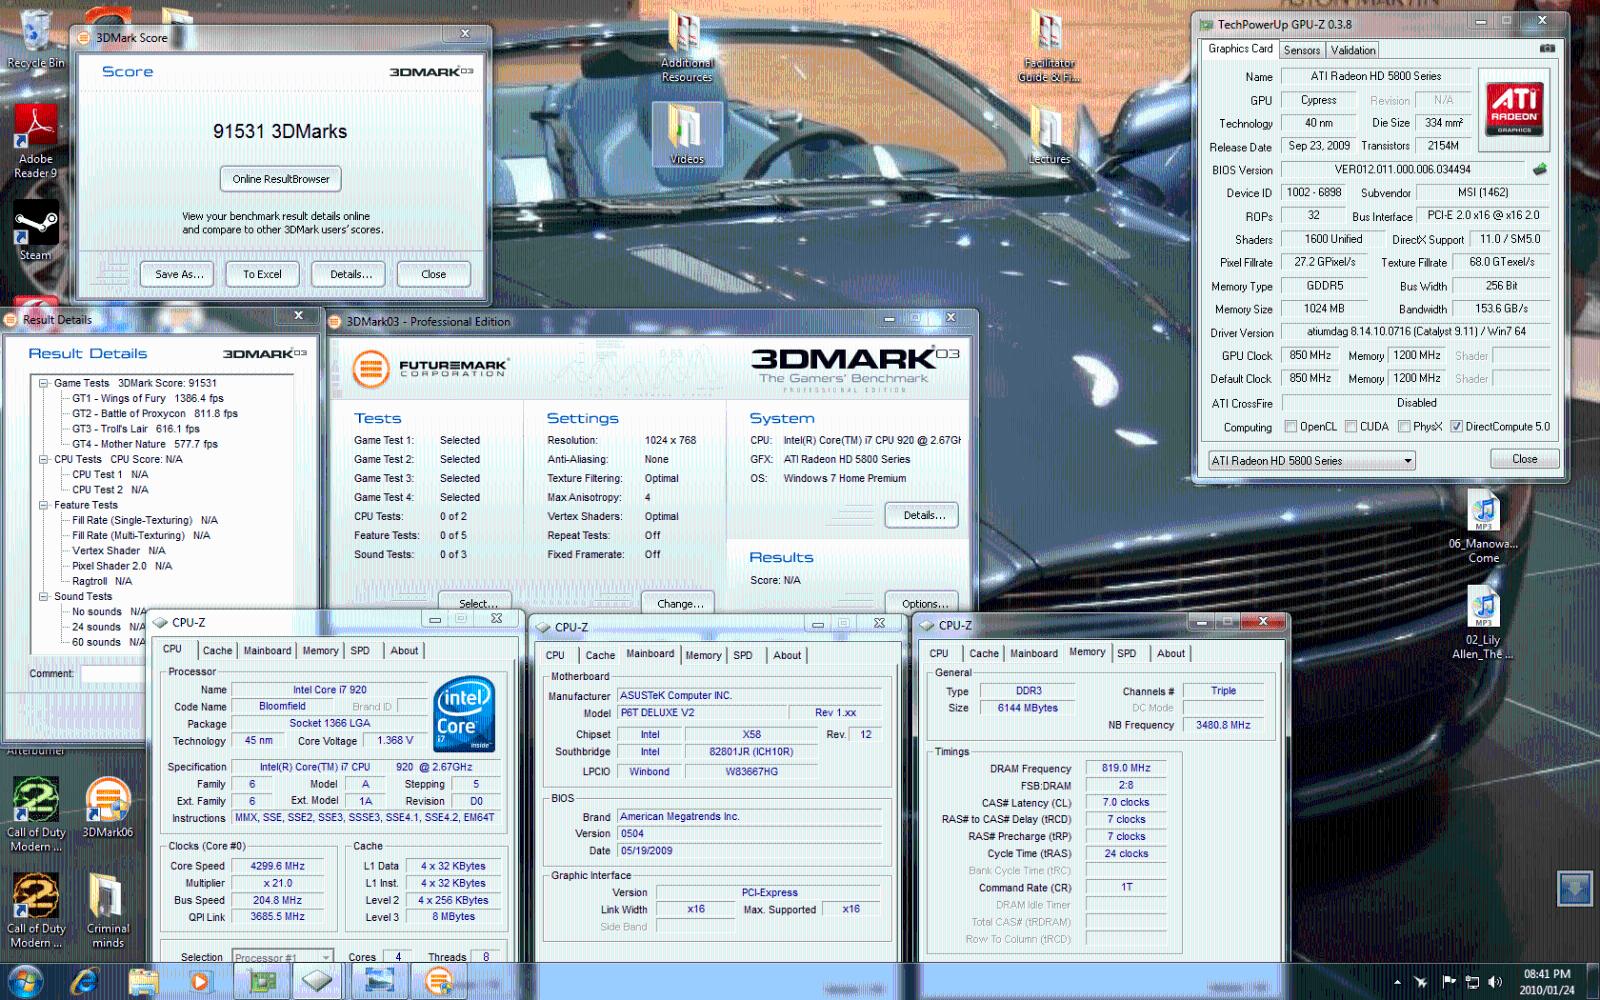This screenshot has width=1600, height=1000.
Task: Open About tab in the Memory Timings CPU-Z window
Action: pyautogui.click(x=1171, y=653)
